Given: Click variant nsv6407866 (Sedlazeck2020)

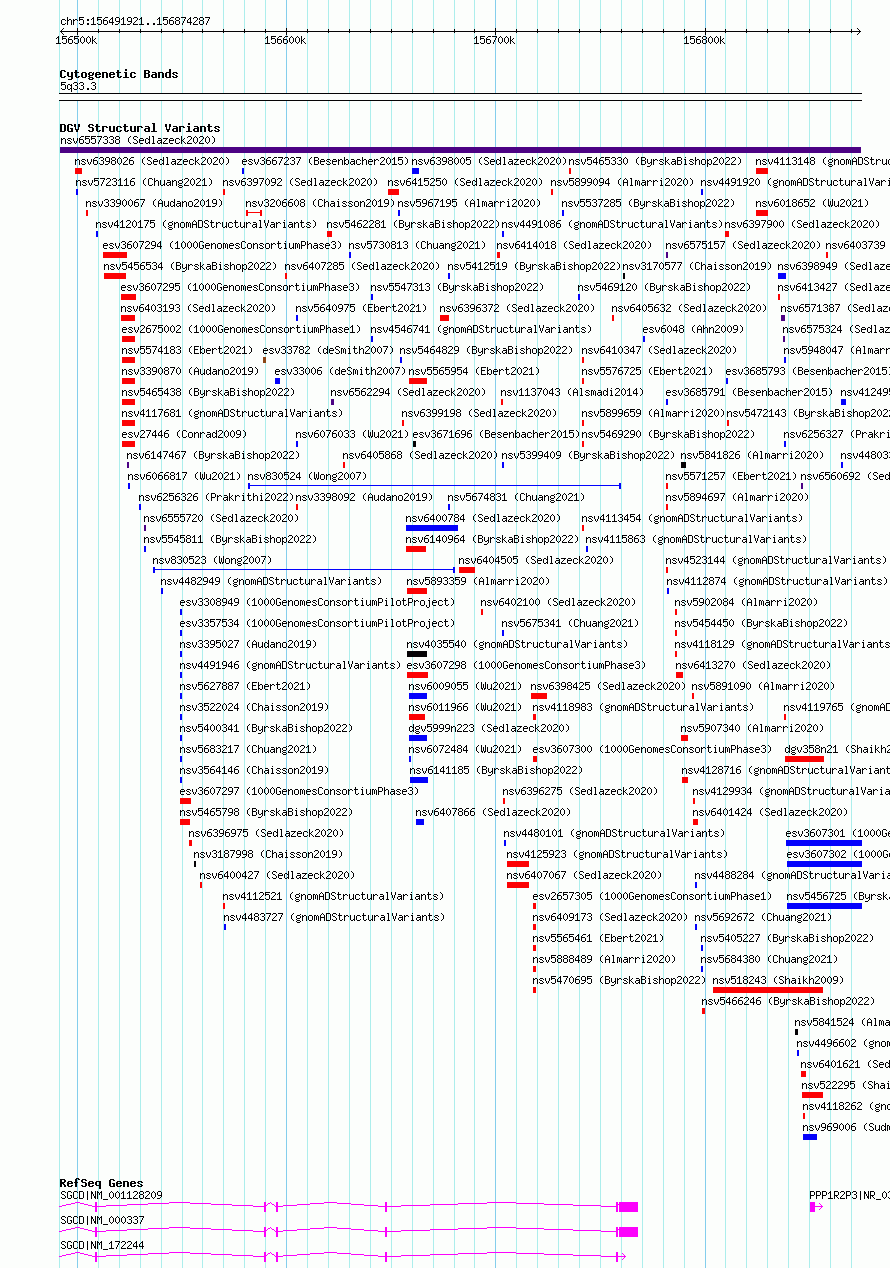Looking at the screenshot, I should (x=493, y=812).
